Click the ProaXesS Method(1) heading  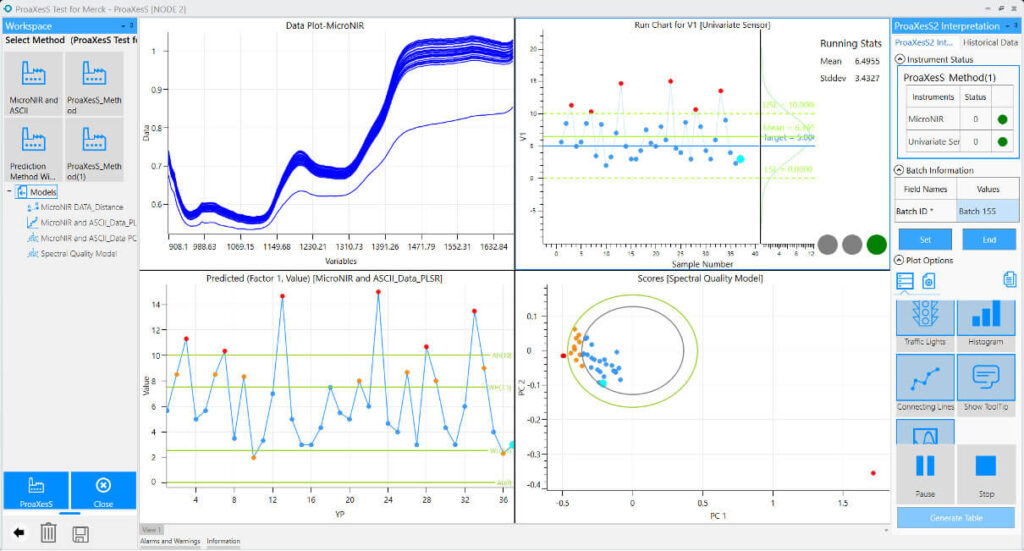click(x=949, y=78)
